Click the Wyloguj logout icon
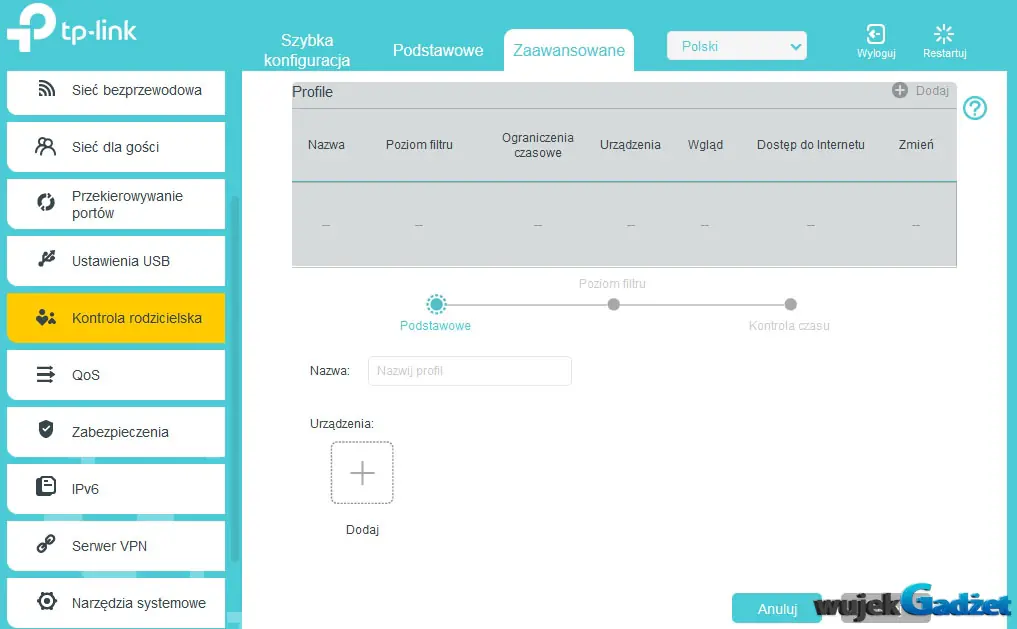The width and height of the screenshot is (1017, 629). click(876, 34)
